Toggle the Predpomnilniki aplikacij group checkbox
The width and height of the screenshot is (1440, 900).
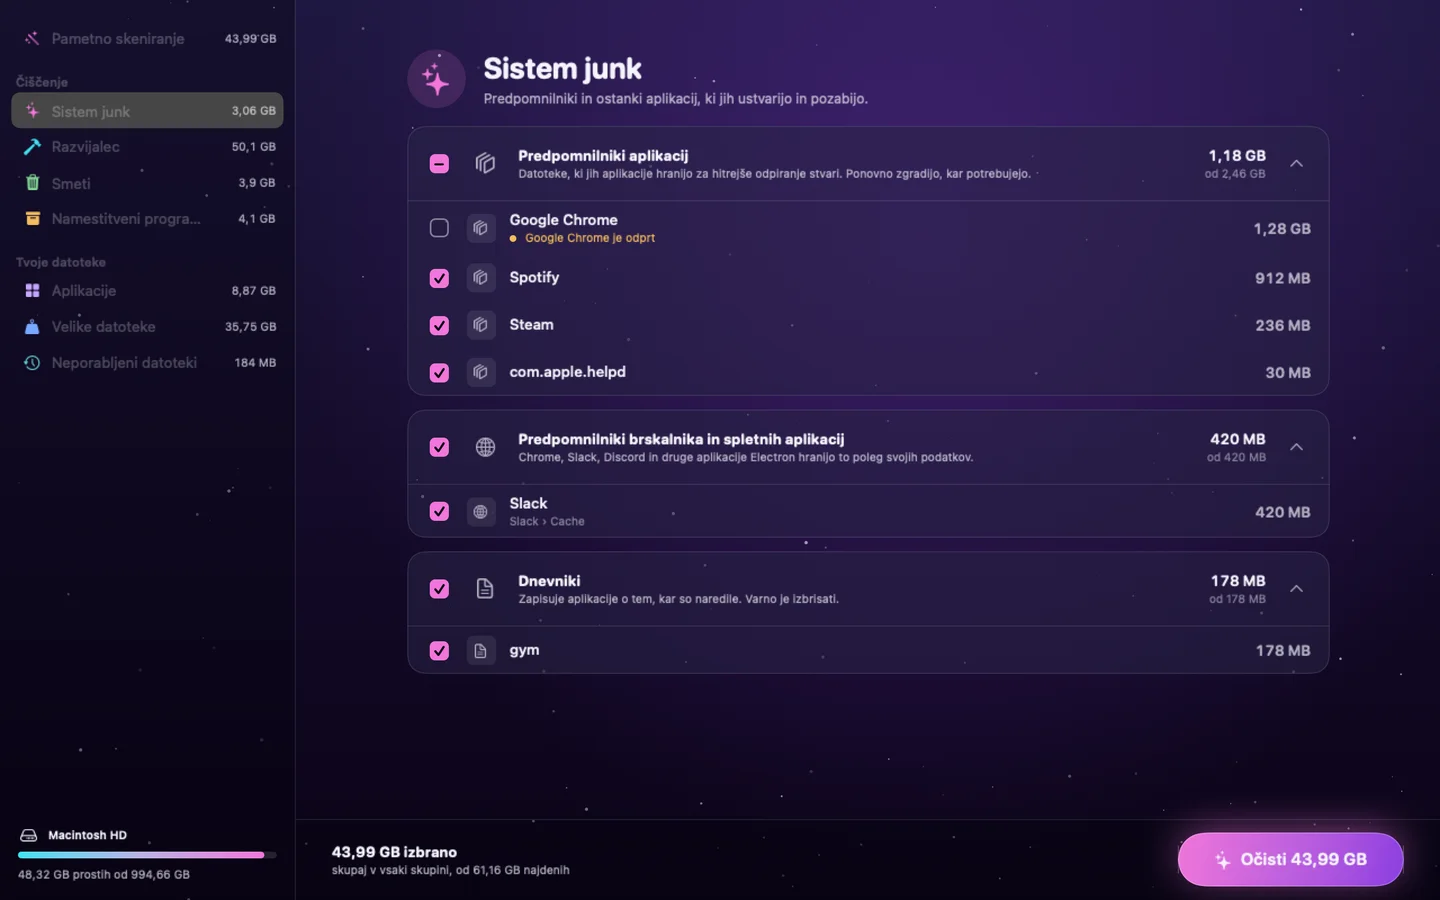click(439, 163)
